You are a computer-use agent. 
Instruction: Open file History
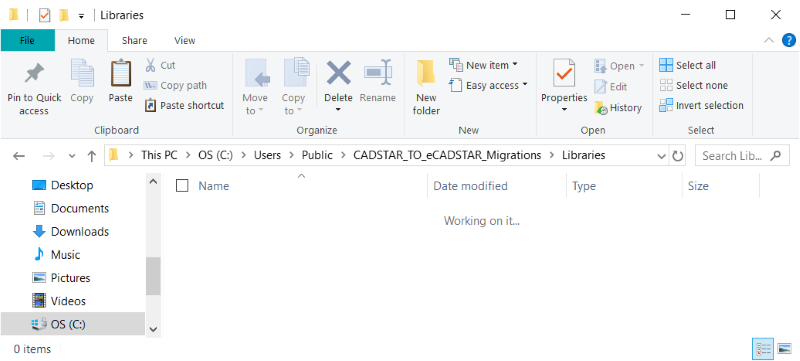pyautogui.click(x=618, y=108)
